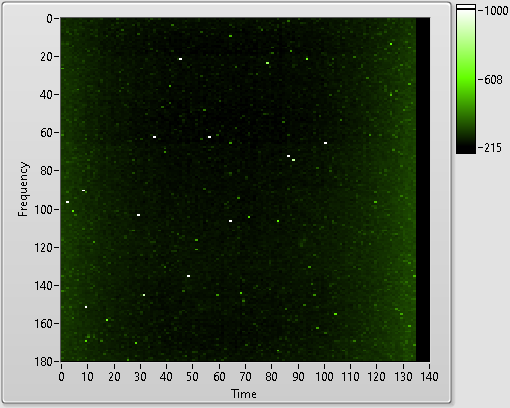
Task: Click the 70 tick label on Time axis
Action: pyautogui.click(x=245, y=377)
